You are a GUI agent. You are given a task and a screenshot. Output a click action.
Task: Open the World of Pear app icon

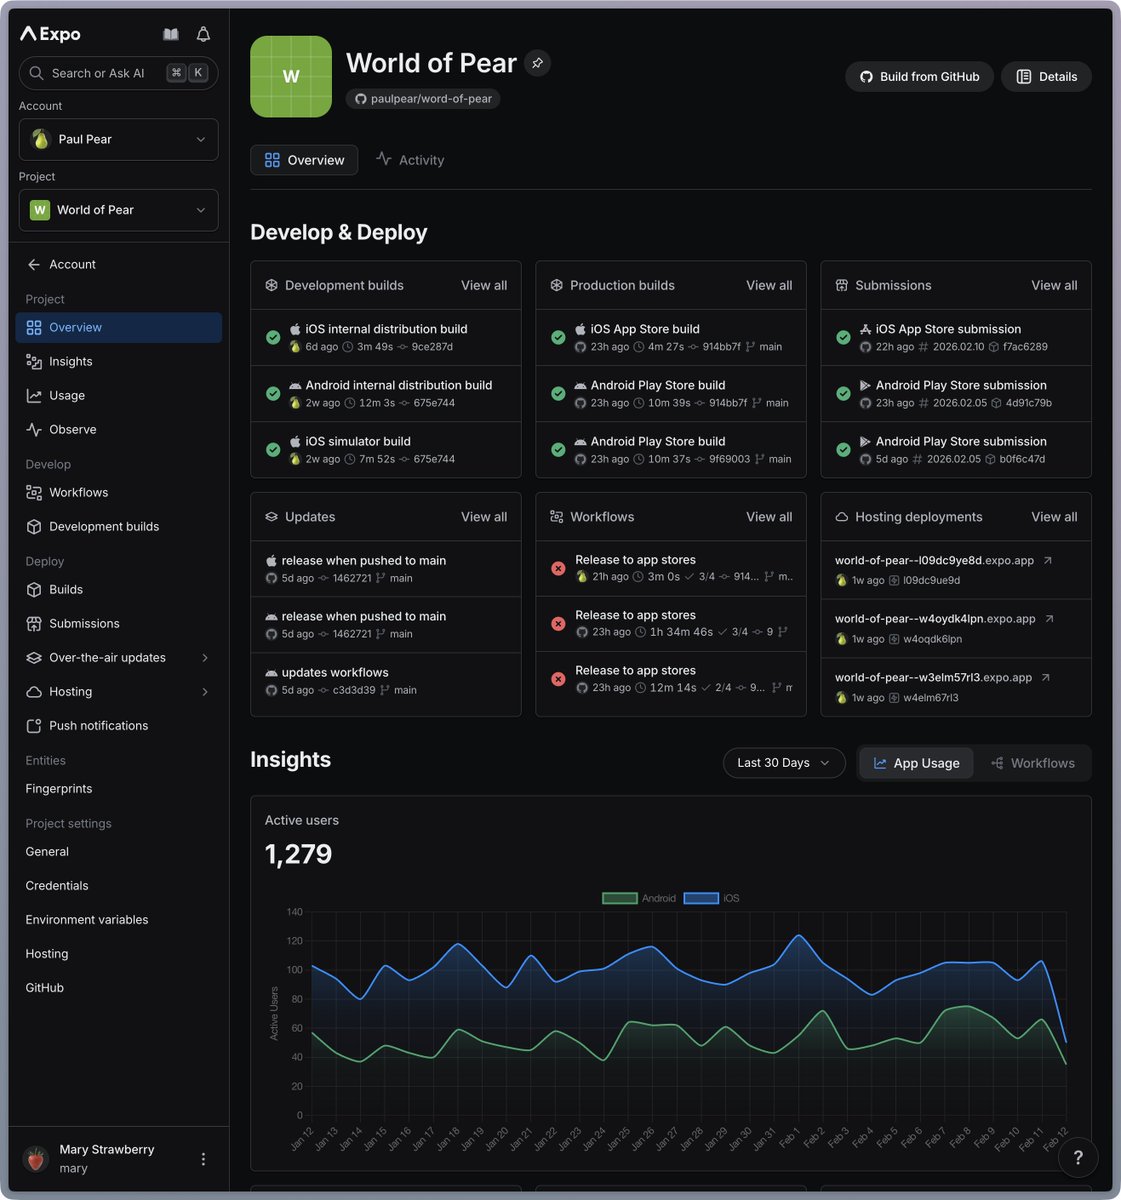tap(291, 77)
